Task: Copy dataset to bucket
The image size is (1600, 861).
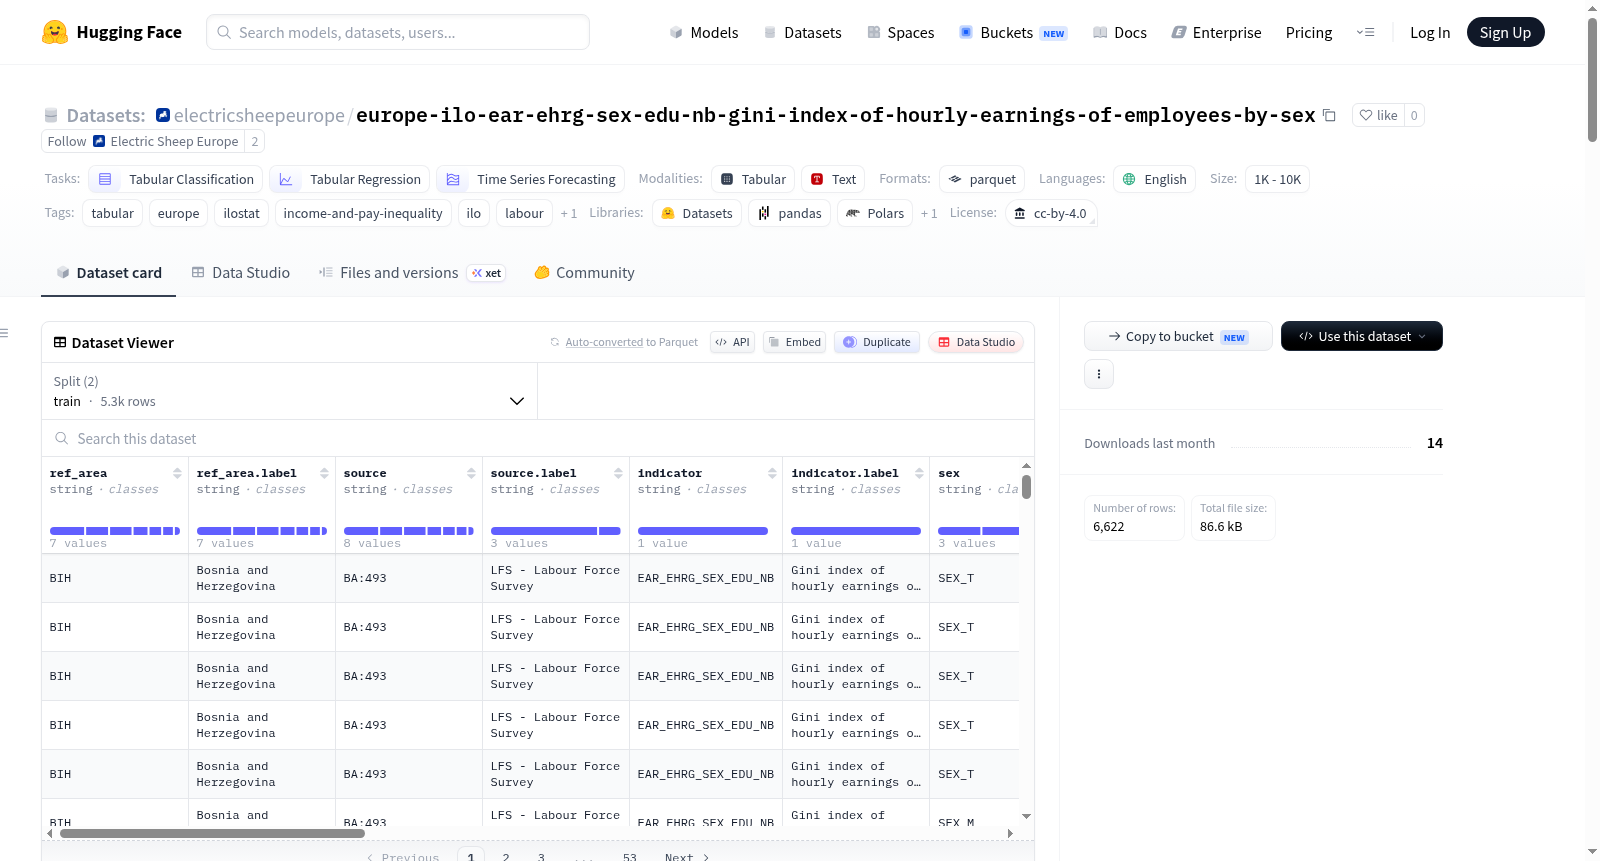Action: [1178, 336]
